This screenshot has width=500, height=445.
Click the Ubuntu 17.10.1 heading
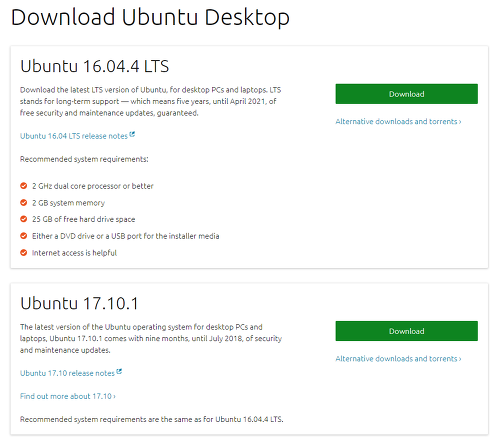[79, 303]
